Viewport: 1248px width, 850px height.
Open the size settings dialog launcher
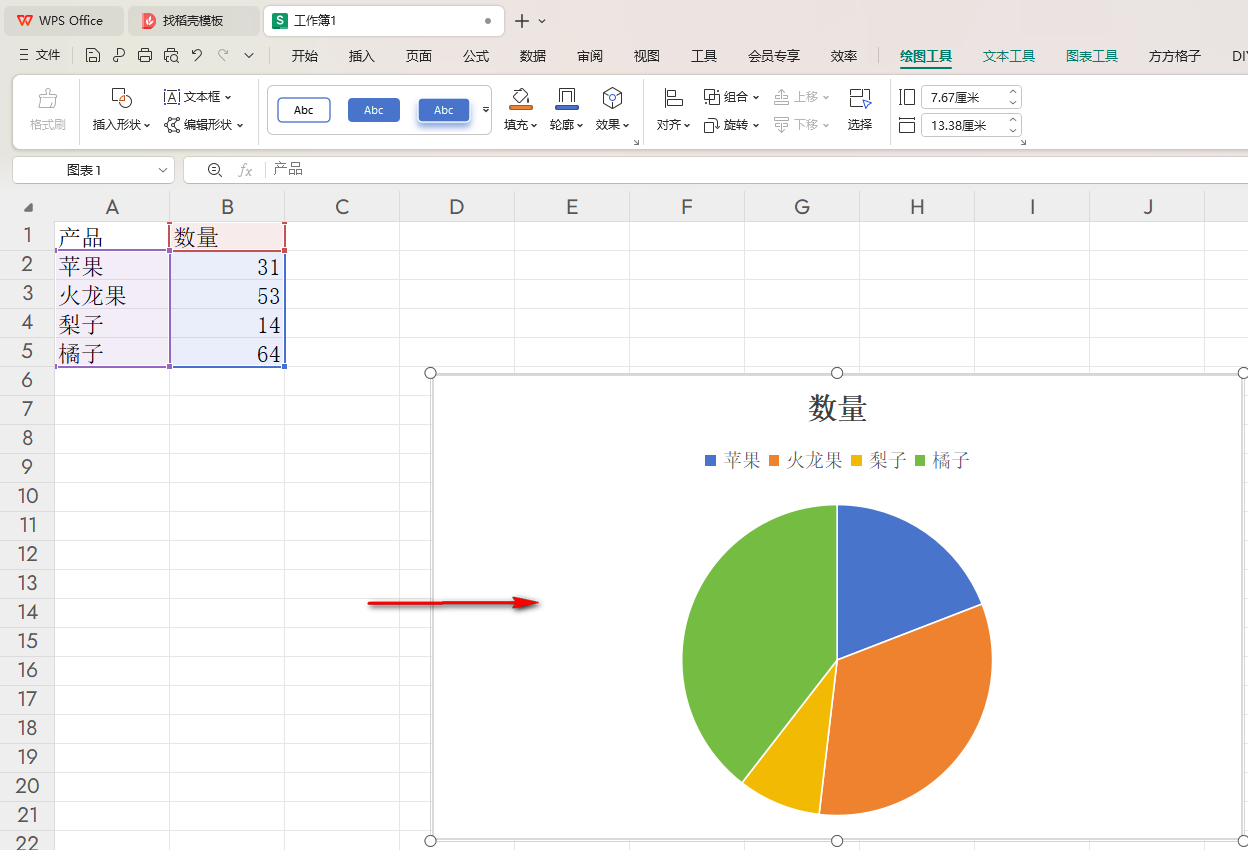tap(1023, 143)
